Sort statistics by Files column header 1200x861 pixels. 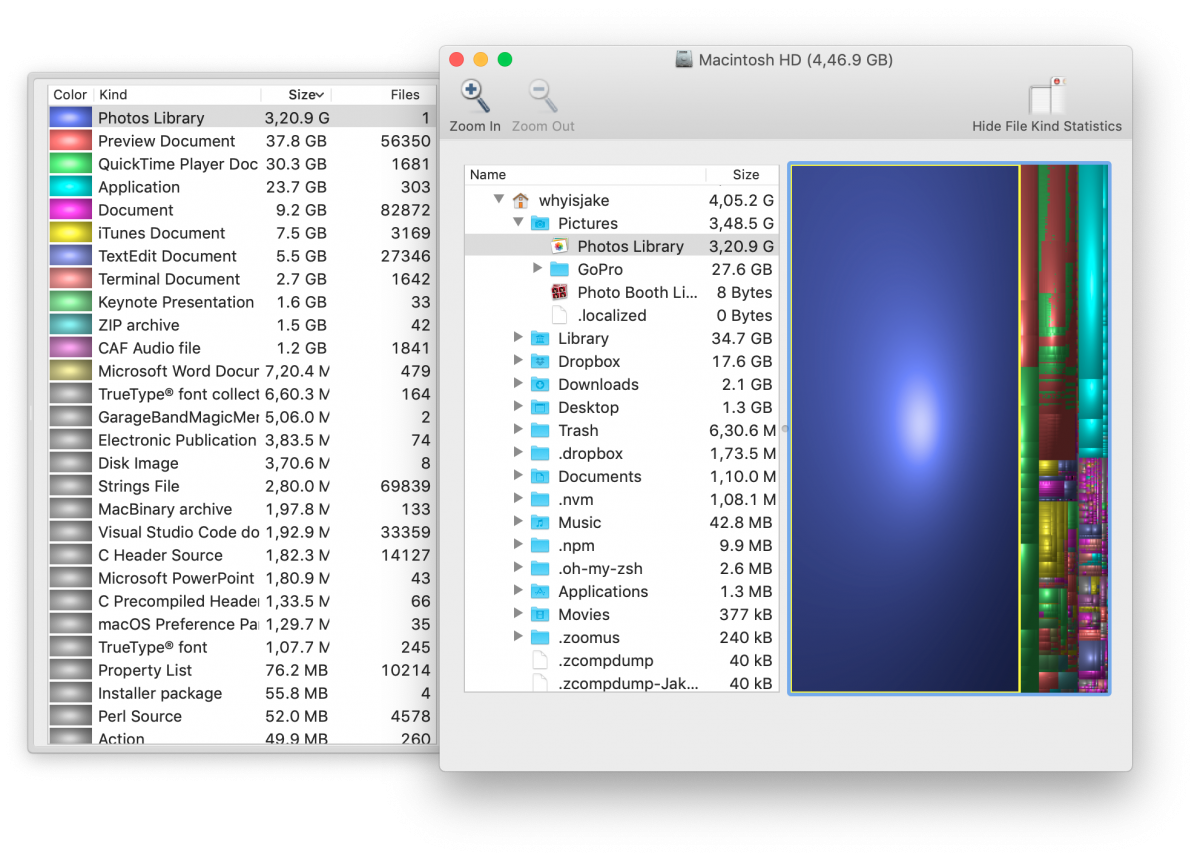[404, 95]
